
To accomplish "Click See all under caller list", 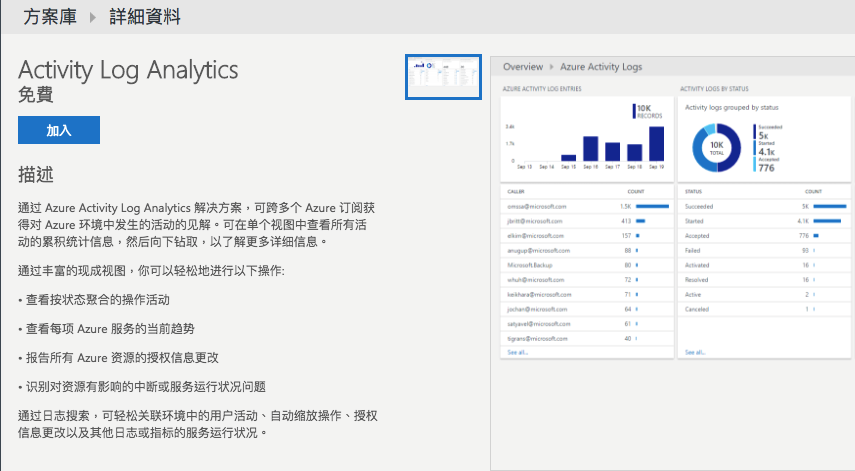I will 517,352.
